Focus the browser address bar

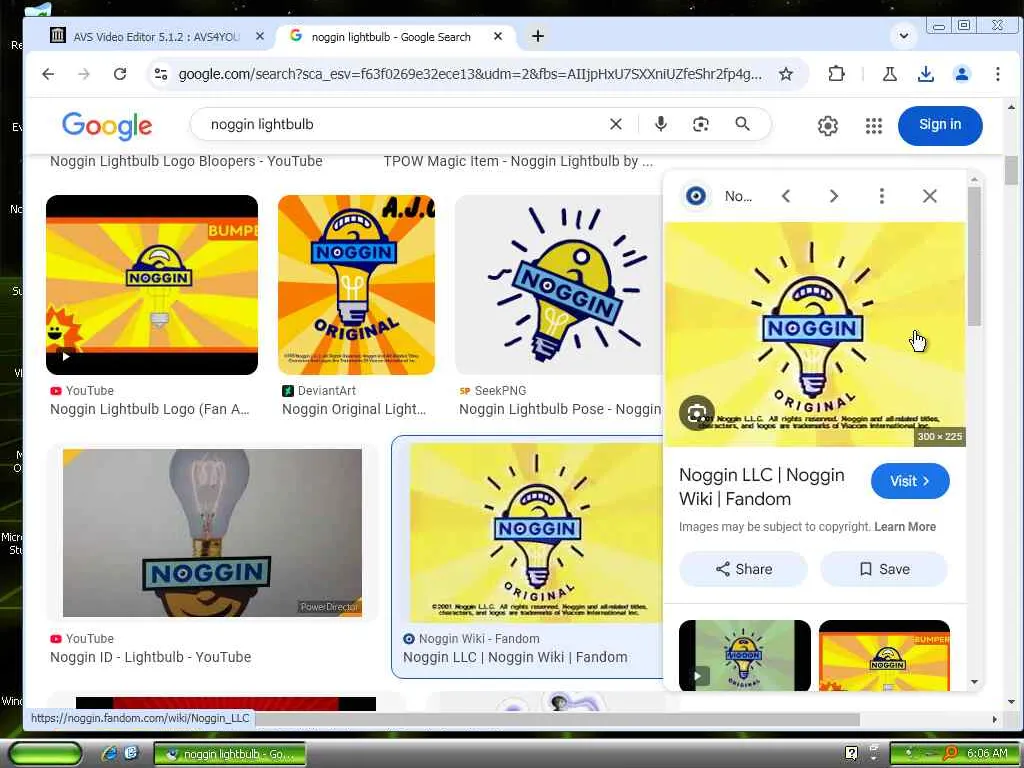pyautogui.click(x=470, y=74)
